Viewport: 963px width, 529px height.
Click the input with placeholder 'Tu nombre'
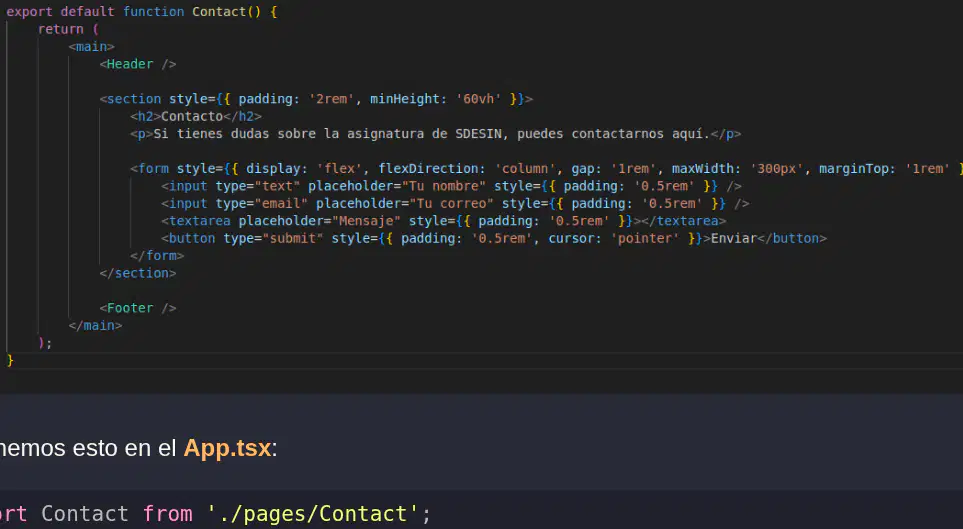(451, 186)
